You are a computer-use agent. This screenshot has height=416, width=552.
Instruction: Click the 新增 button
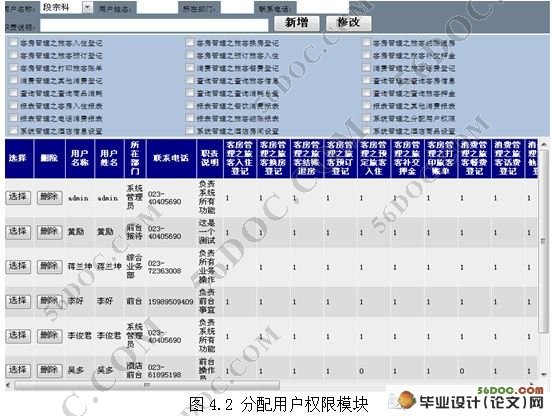coord(297,23)
